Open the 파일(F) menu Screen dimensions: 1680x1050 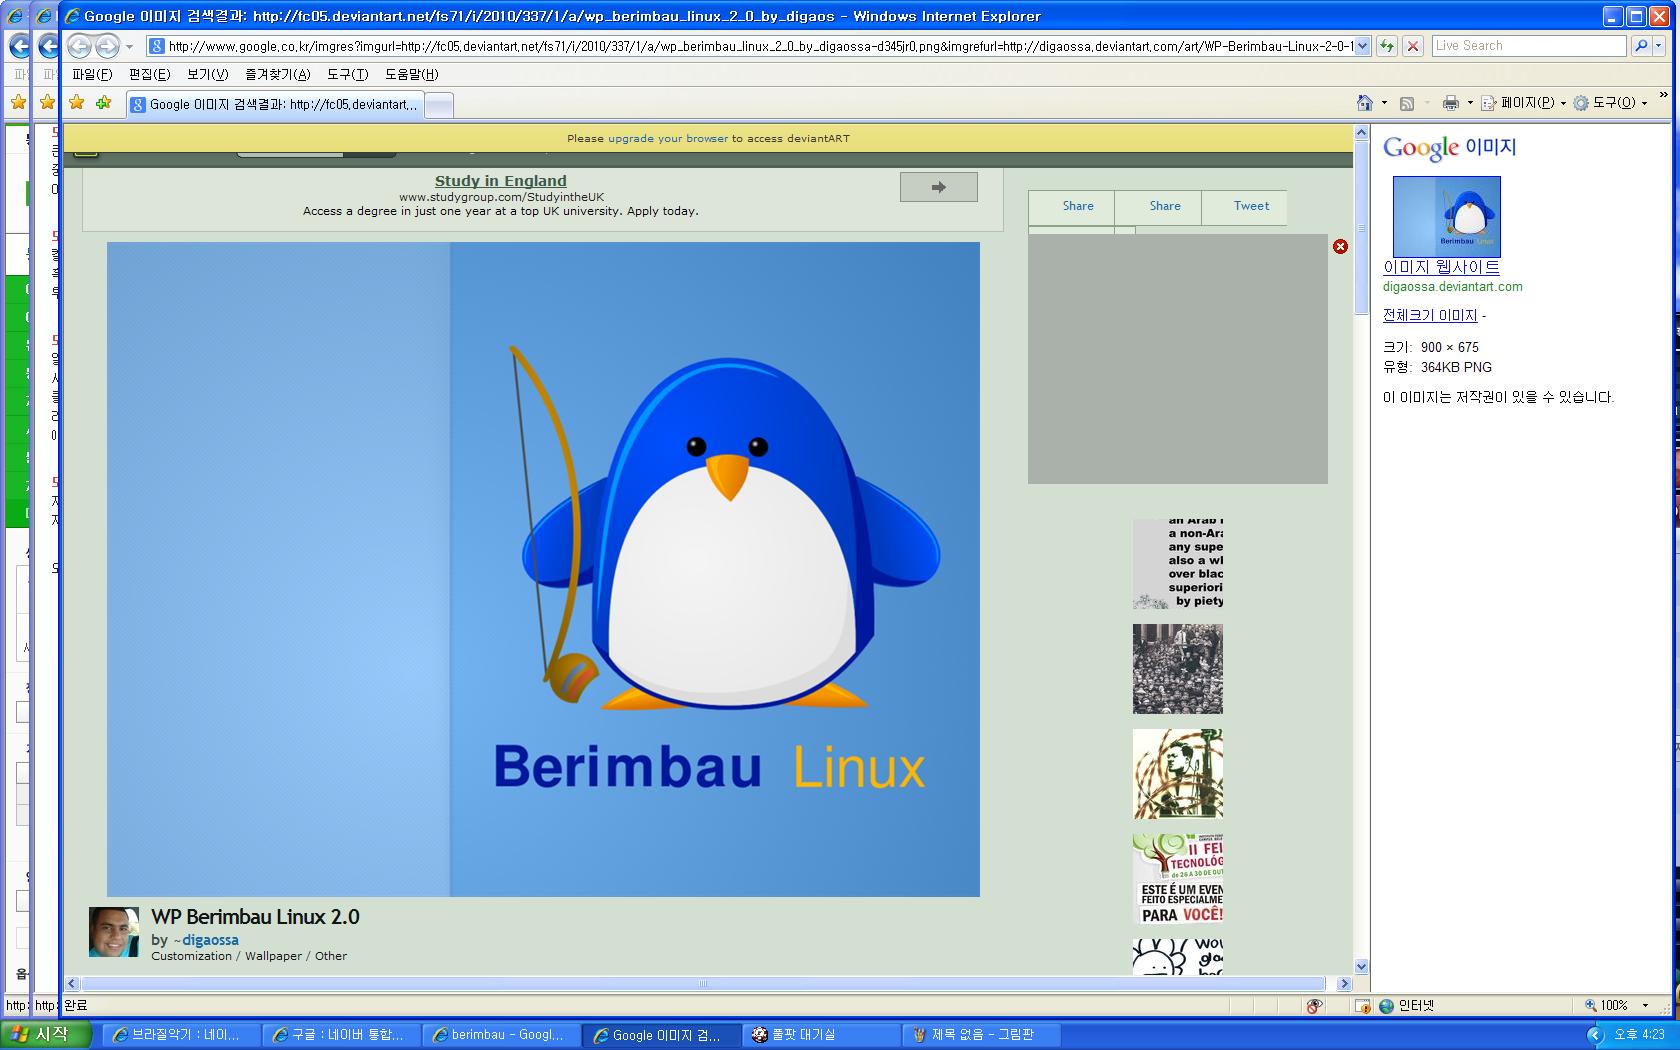[92, 74]
